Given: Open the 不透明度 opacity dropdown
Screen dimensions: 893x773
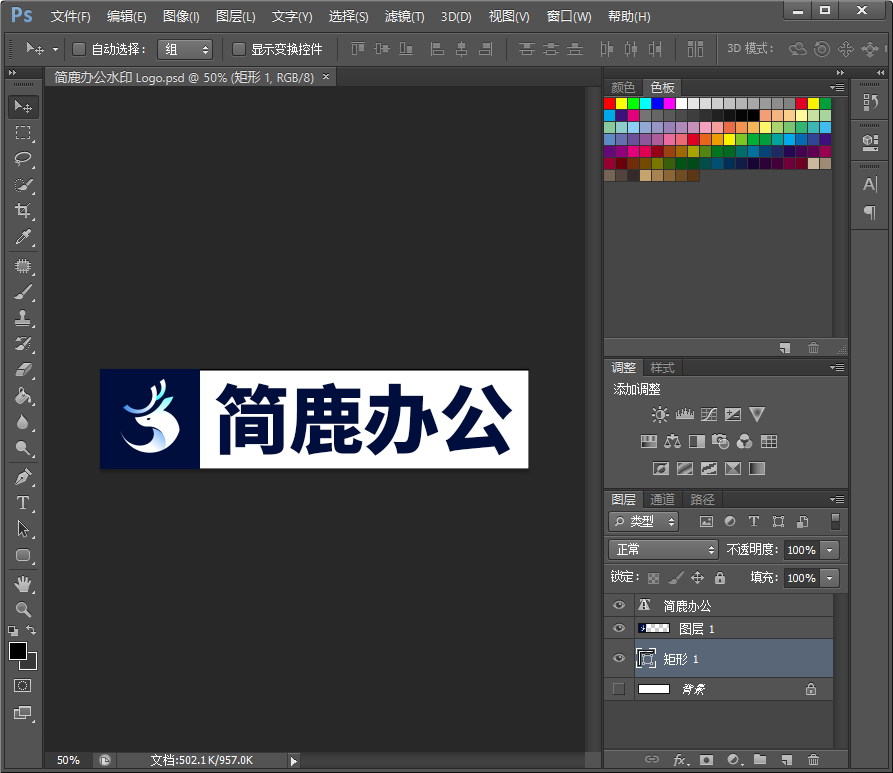Looking at the screenshot, I should (830, 549).
